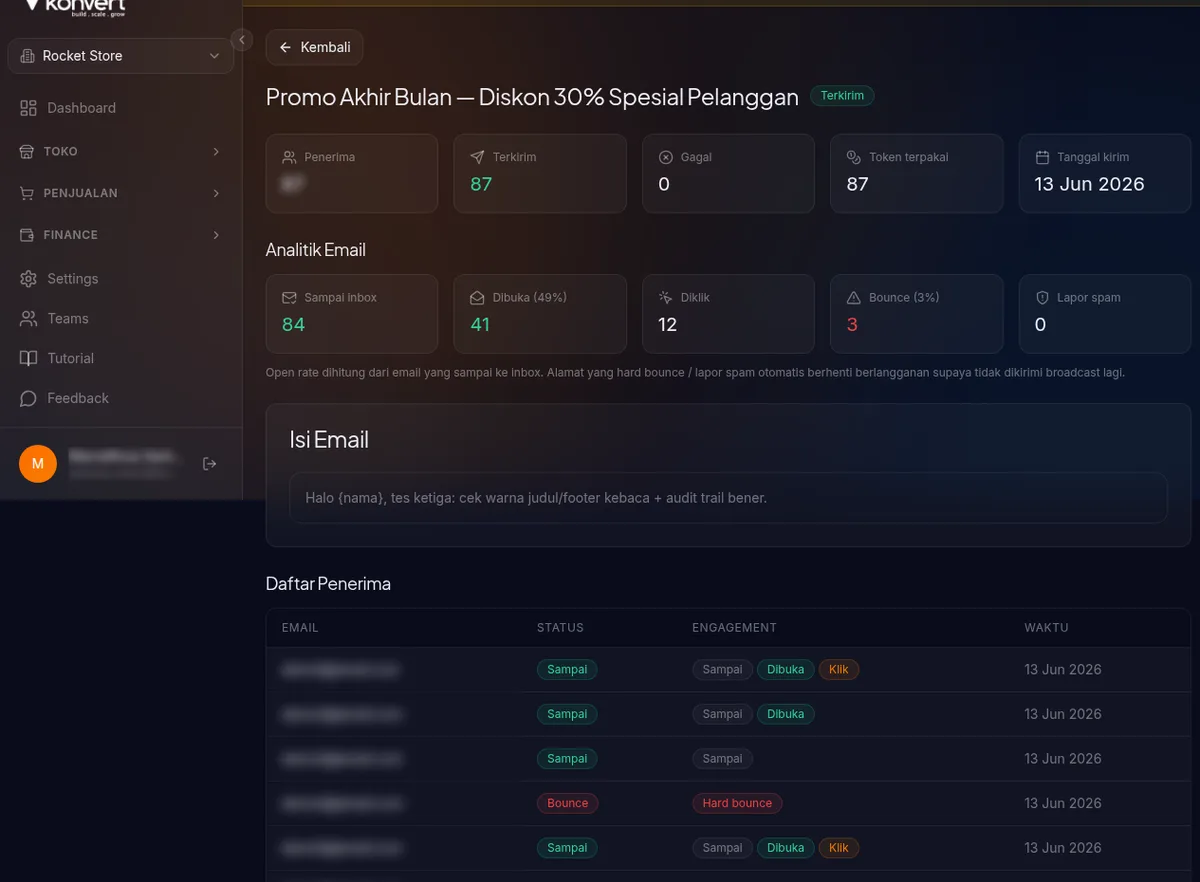Click the orange M user avatar

(38, 464)
